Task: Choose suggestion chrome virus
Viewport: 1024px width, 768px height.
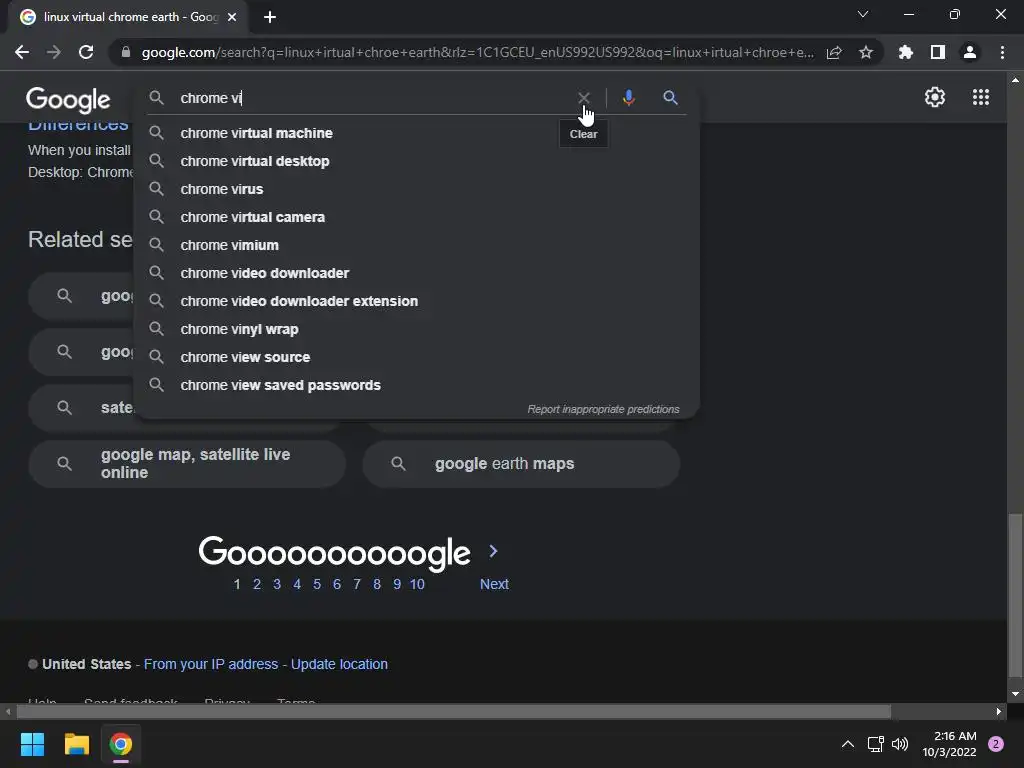Action: (417, 189)
